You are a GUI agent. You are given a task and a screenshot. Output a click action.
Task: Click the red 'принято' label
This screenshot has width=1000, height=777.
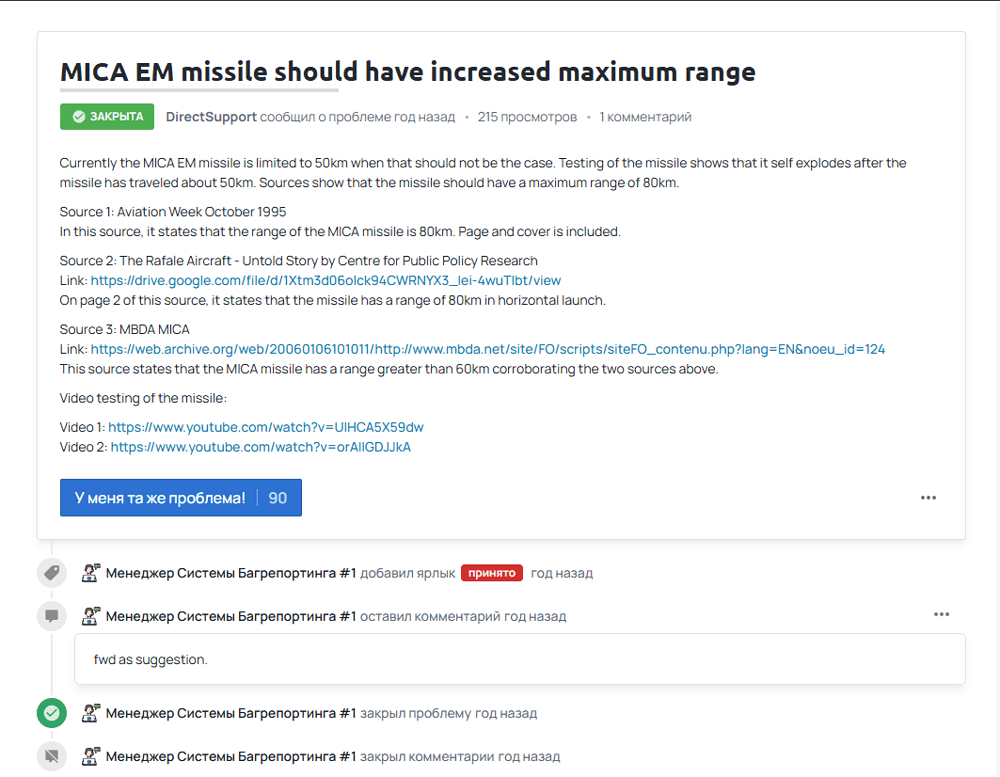click(492, 573)
